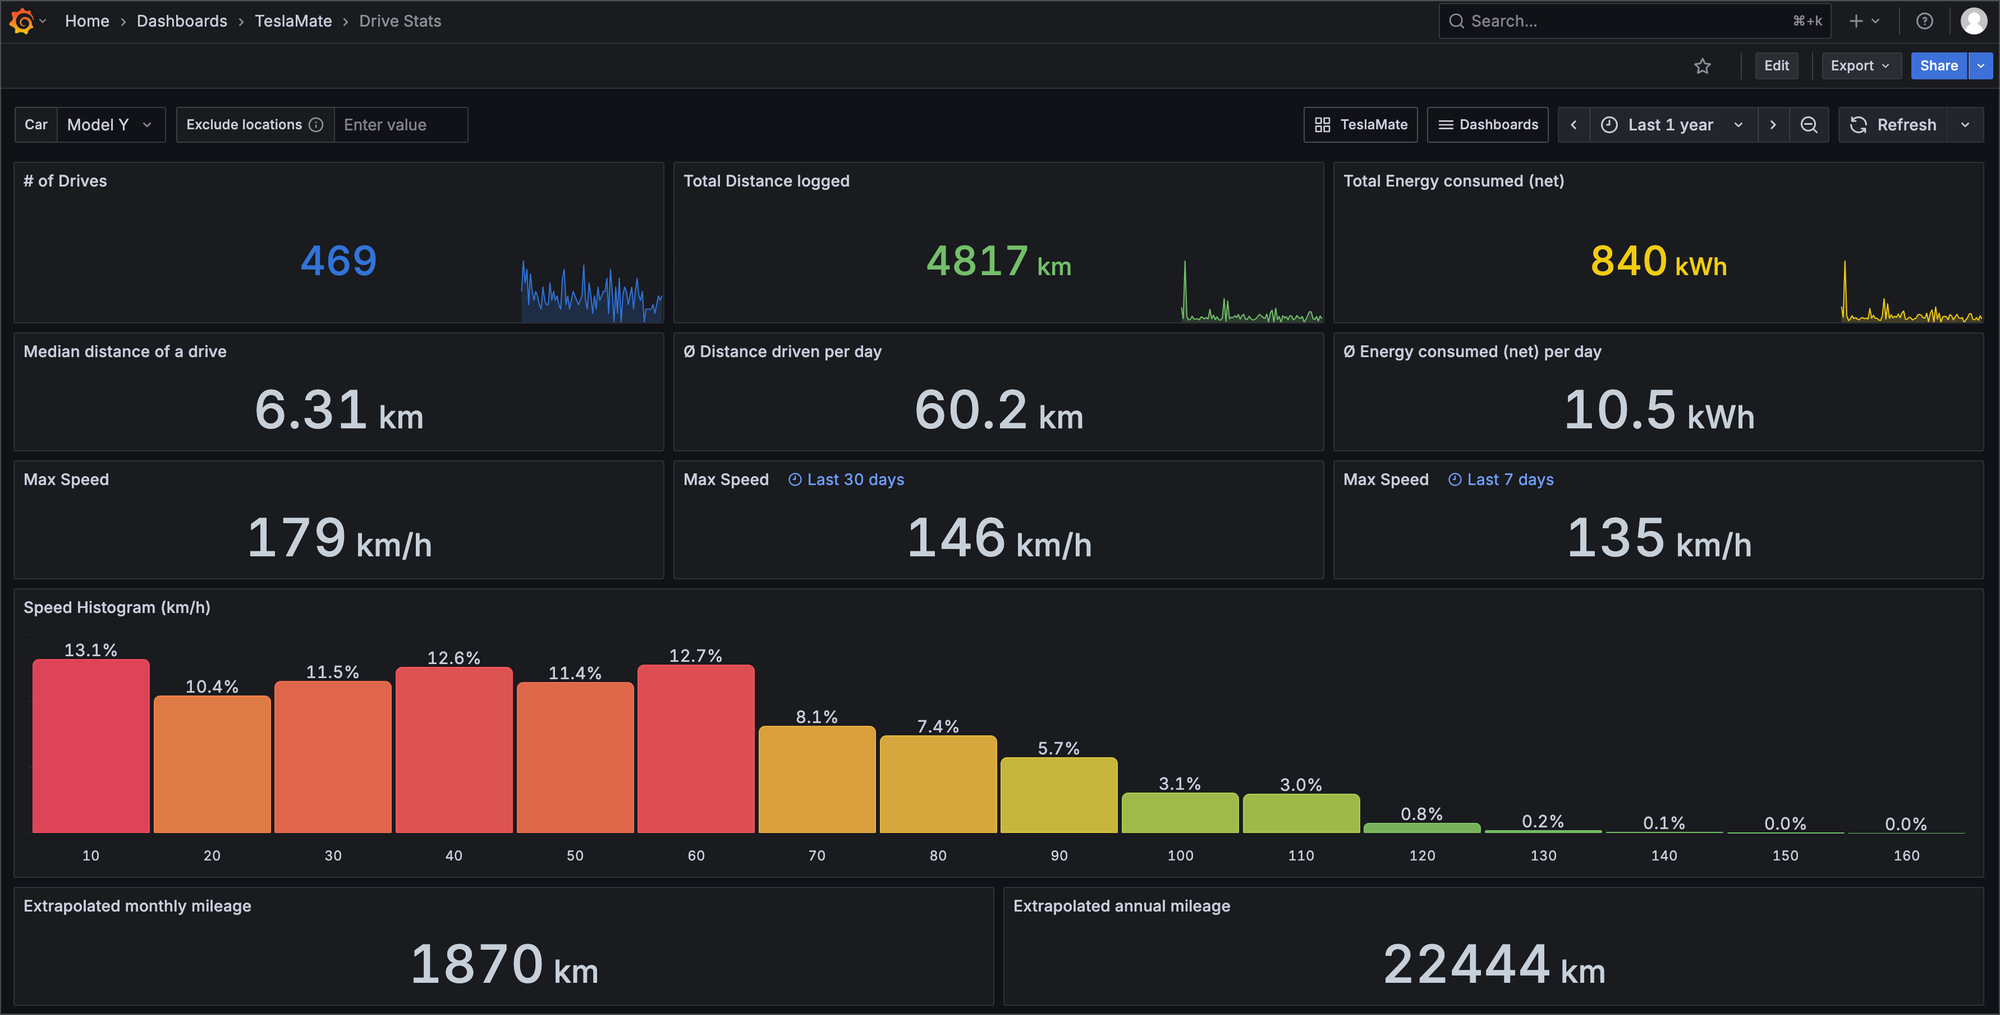Go to Dashboards in the breadcrumb
The height and width of the screenshot is (1015, 2000).
click(182, 21)
